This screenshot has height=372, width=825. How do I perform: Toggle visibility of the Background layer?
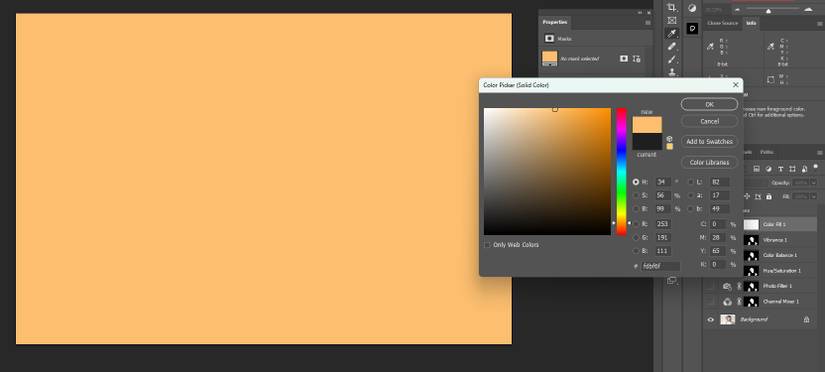(x=710, y=319)
